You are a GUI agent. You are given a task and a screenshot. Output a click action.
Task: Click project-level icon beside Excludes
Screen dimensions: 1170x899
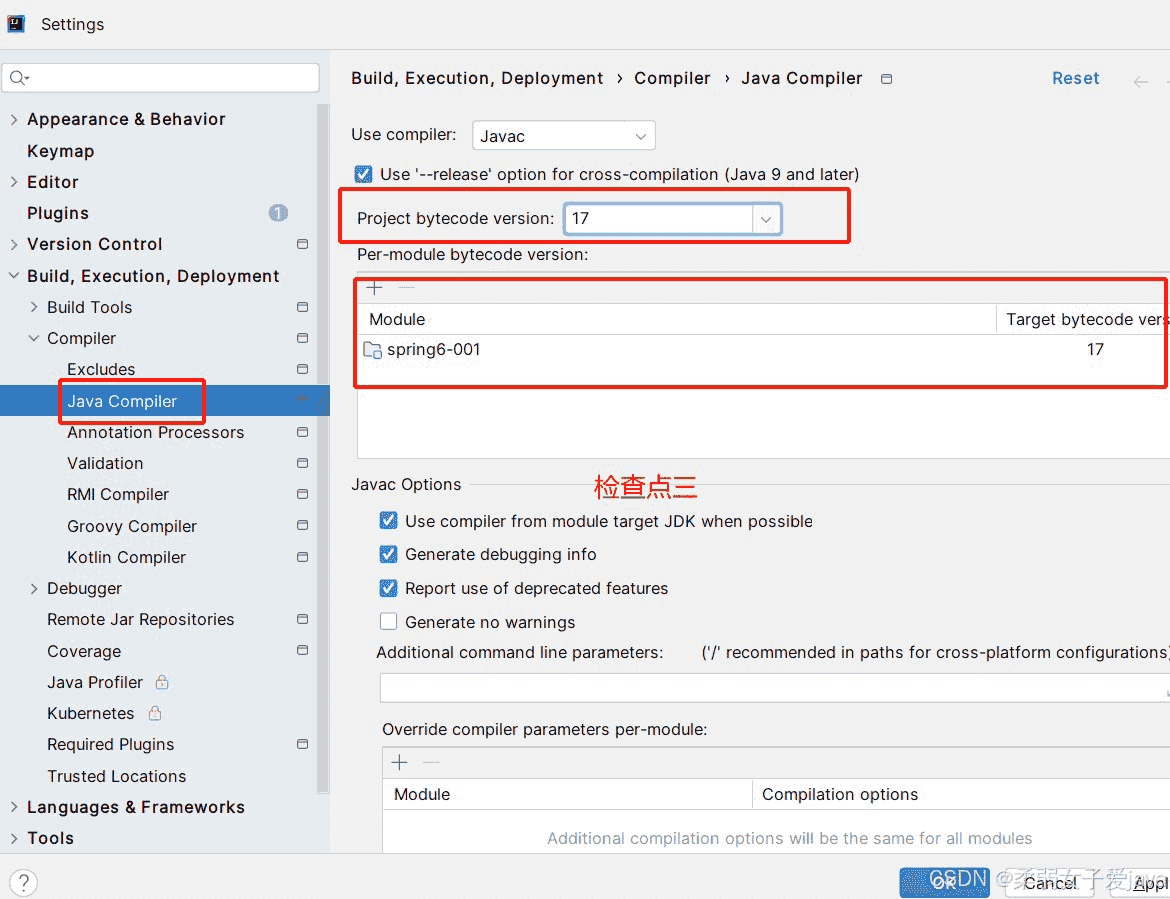302,369
